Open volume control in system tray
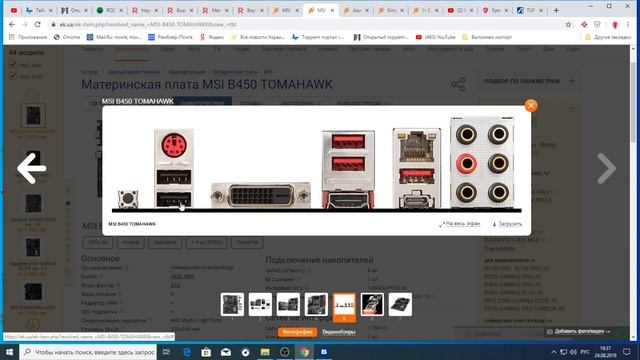Screen dimensions: 640x360 click(x=573, y=352)
